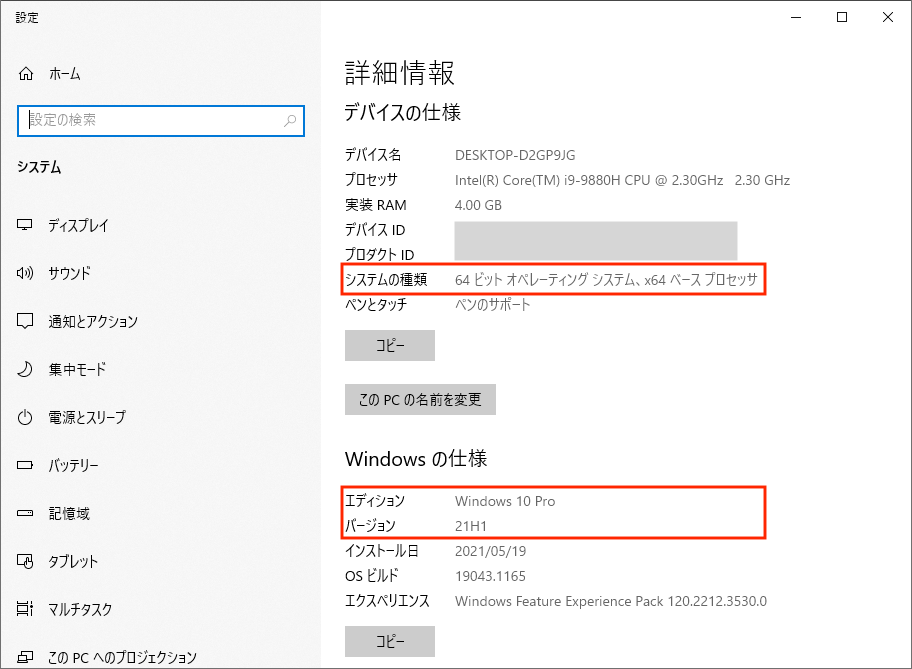Open 電源とスリープ via the power icon
The width and height of the screenshot is (912, 669).
pyautogui.click(x=25, y=417)
